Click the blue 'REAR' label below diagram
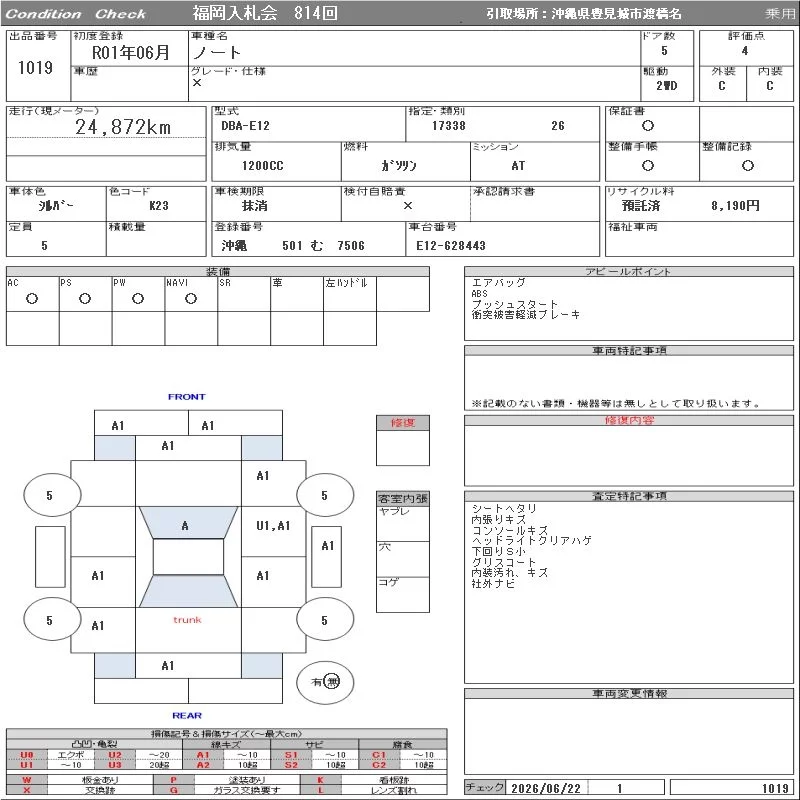Viewport: 800px width, 800px height. point(187,715)
